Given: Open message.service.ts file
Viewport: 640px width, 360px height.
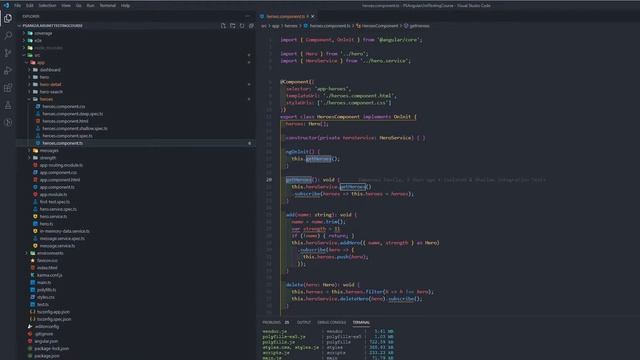Looking at the screenshot, I should pos(57,246).
